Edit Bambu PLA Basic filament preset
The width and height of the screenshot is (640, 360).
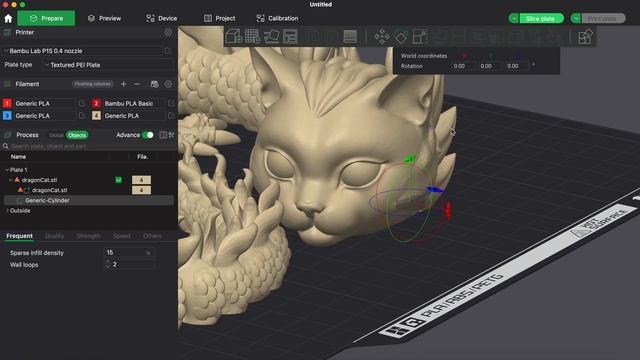pyautogui.click(x=171, y=103)
